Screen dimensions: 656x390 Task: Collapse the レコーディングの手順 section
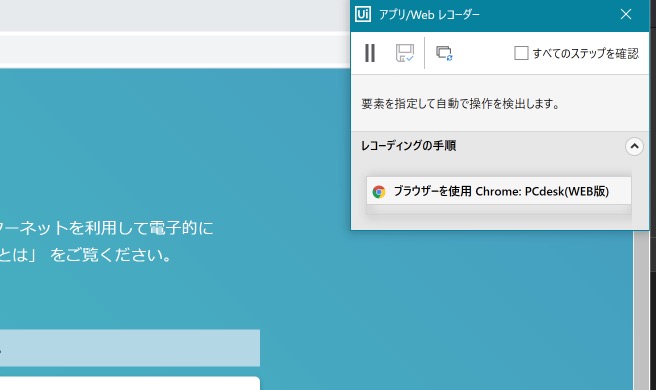[x=634, y=146]
